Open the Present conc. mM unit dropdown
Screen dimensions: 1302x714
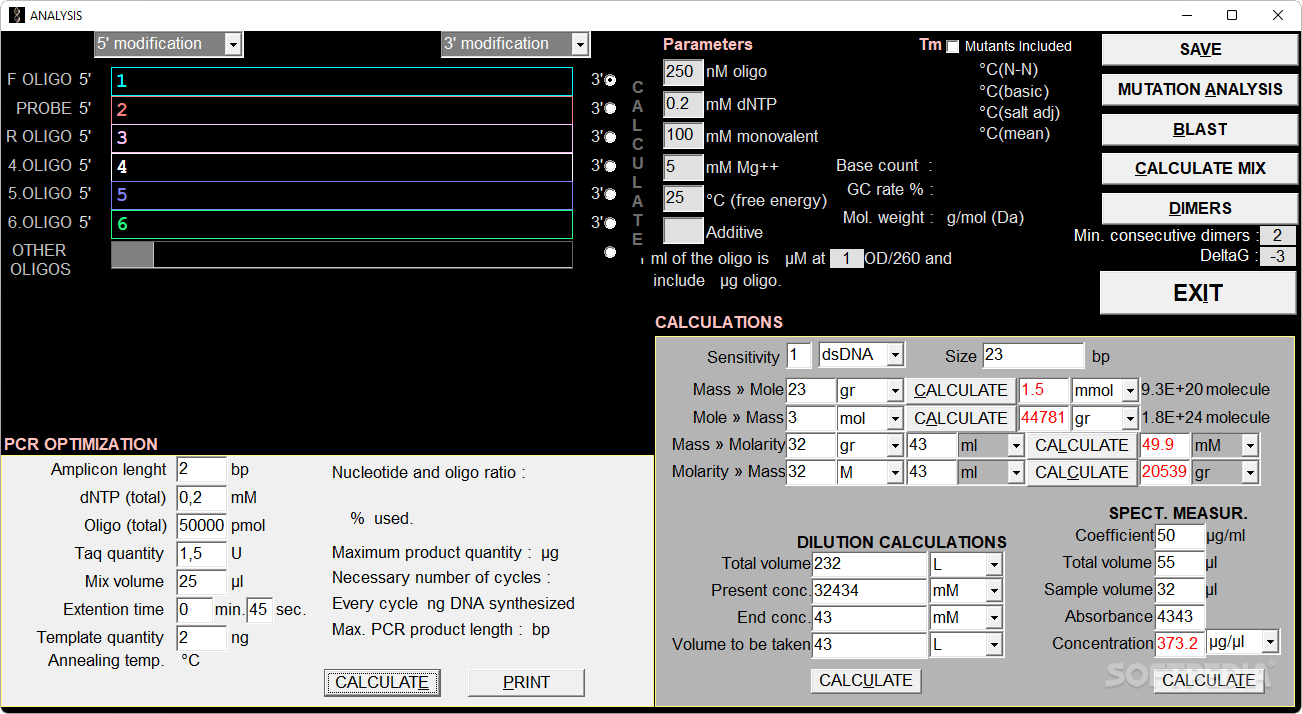pyautogui.click(x=993, y=591)
